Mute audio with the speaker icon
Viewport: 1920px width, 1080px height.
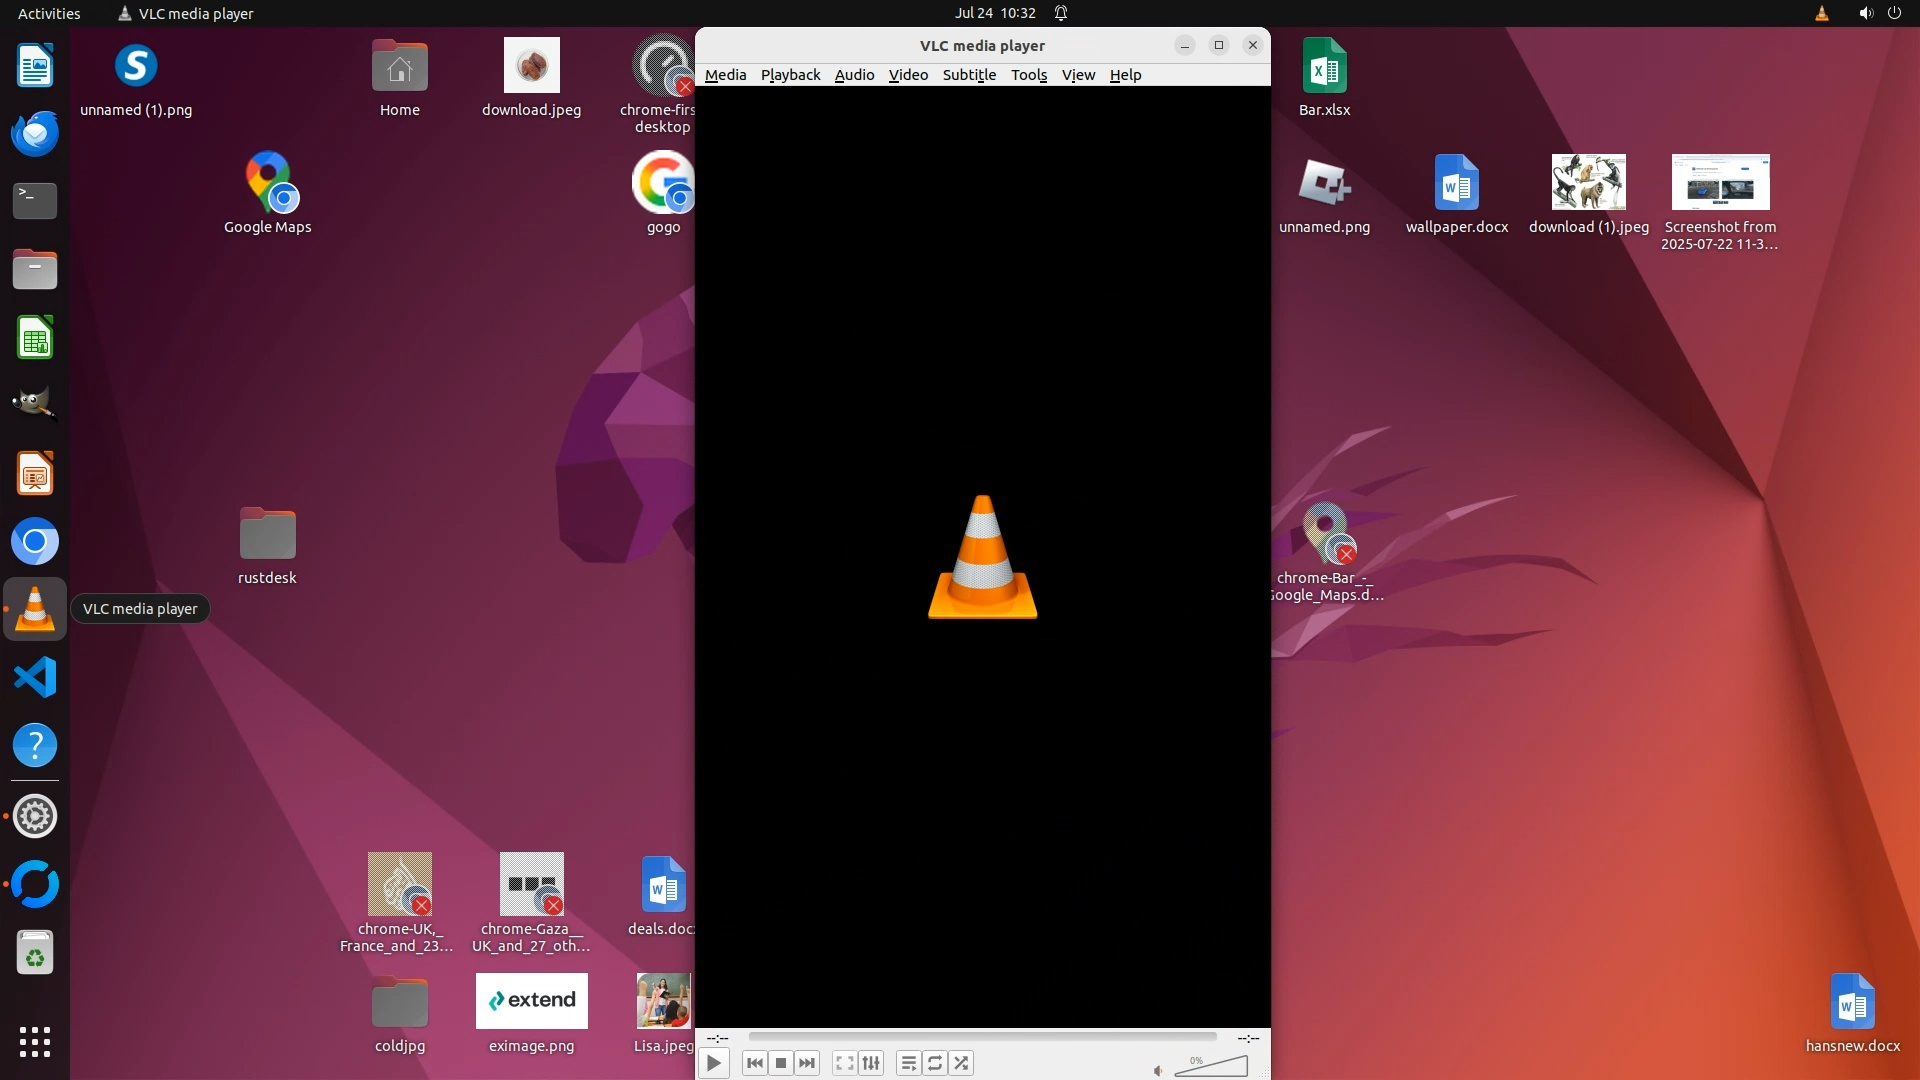coord(1158,1071)
